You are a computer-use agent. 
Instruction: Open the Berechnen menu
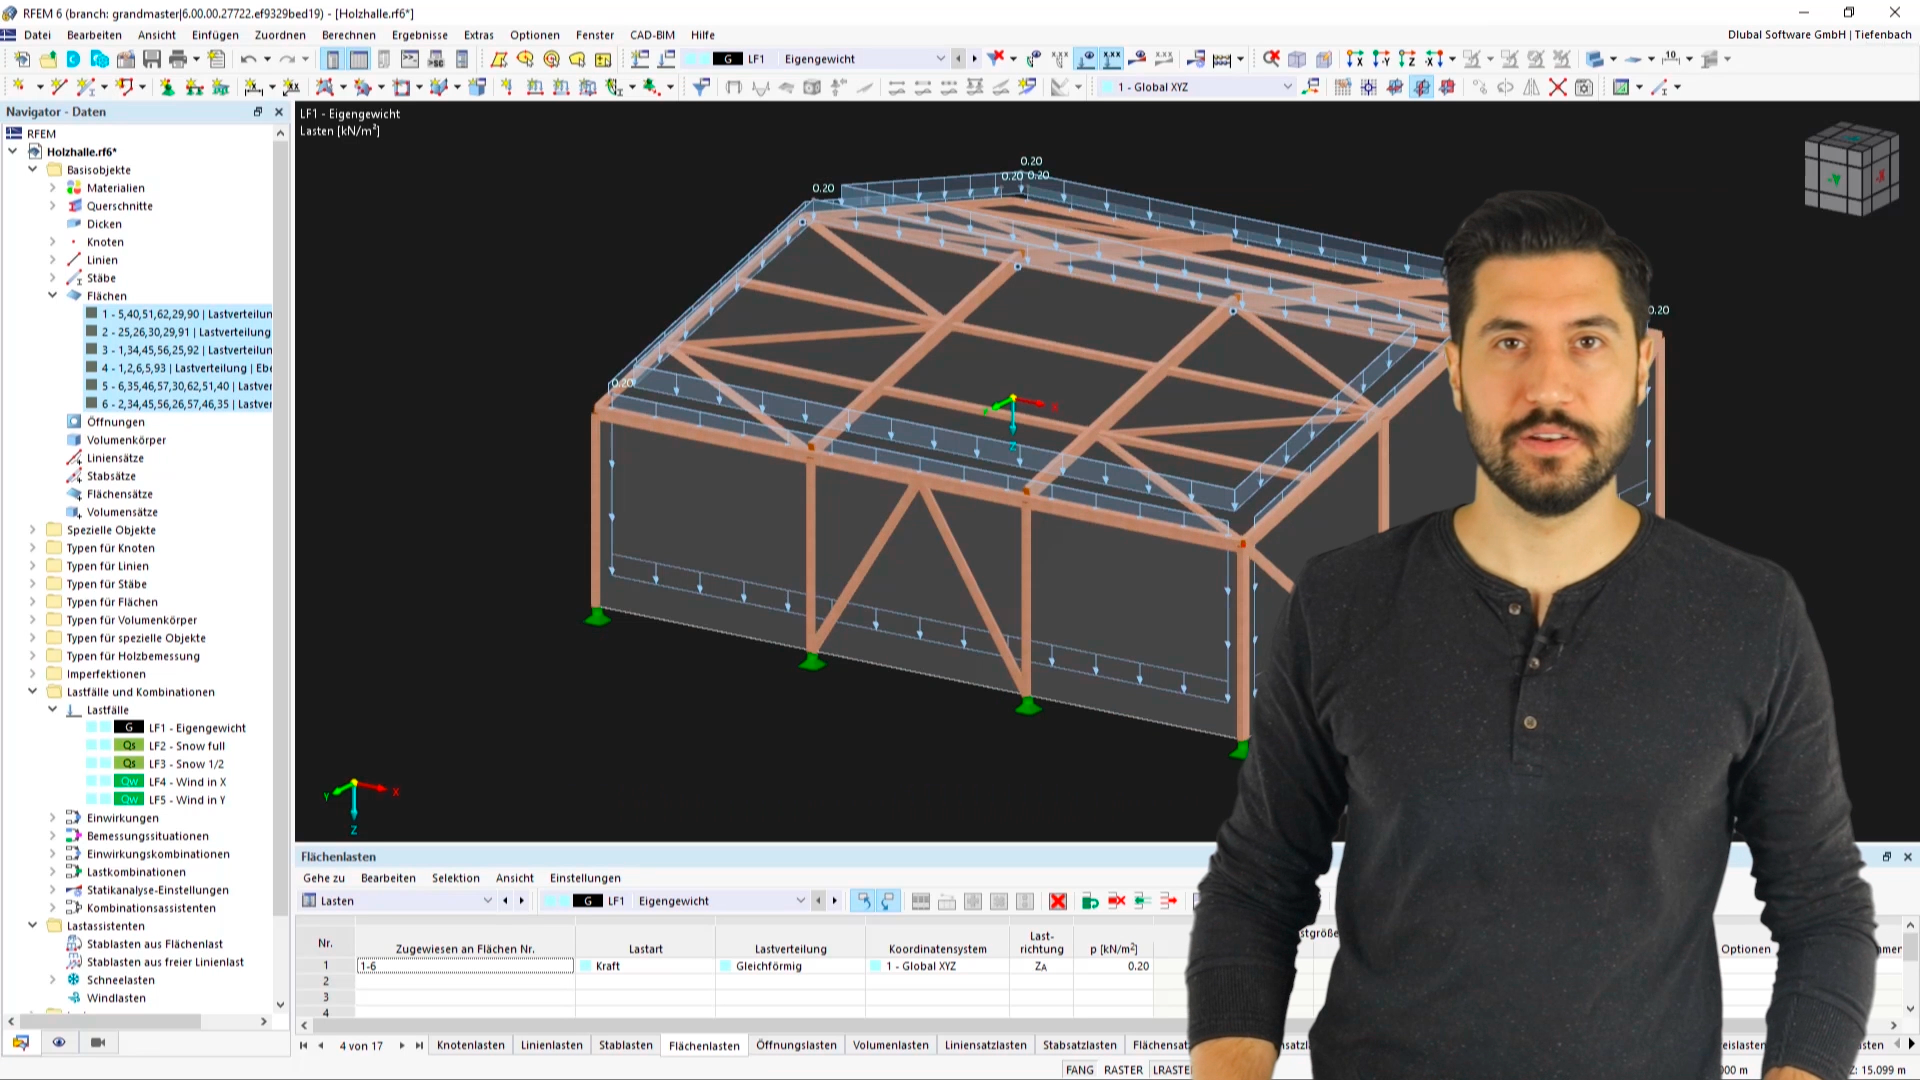(x=348, y=34)
